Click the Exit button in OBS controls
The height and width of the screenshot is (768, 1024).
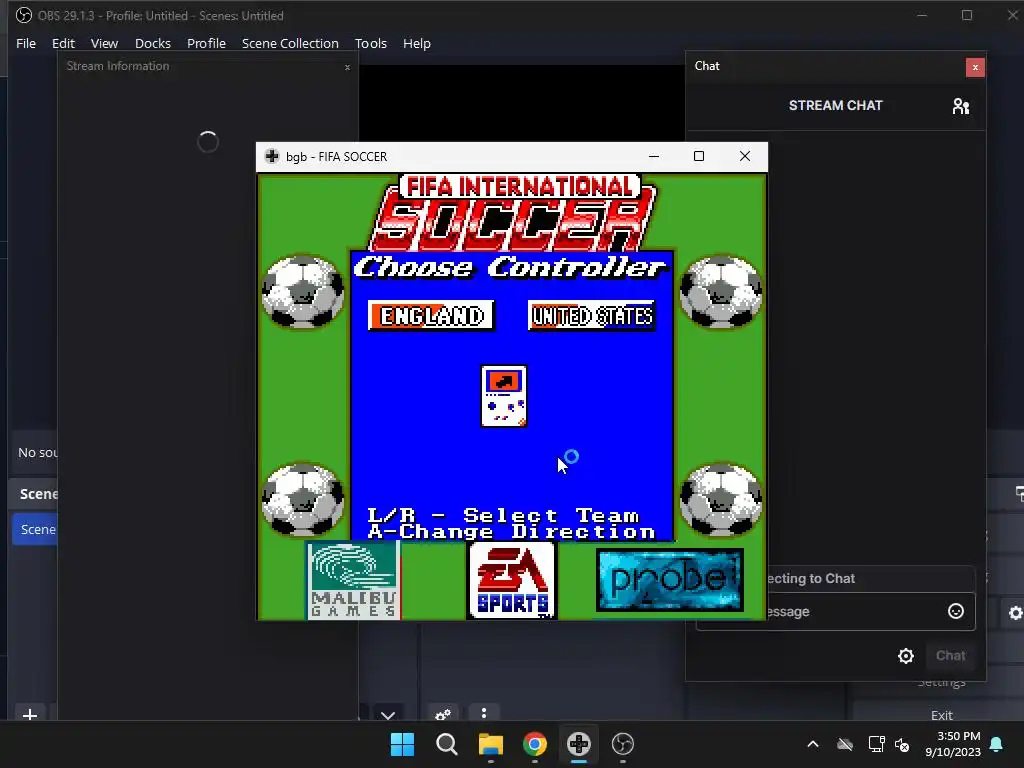[x=941, y=714]
